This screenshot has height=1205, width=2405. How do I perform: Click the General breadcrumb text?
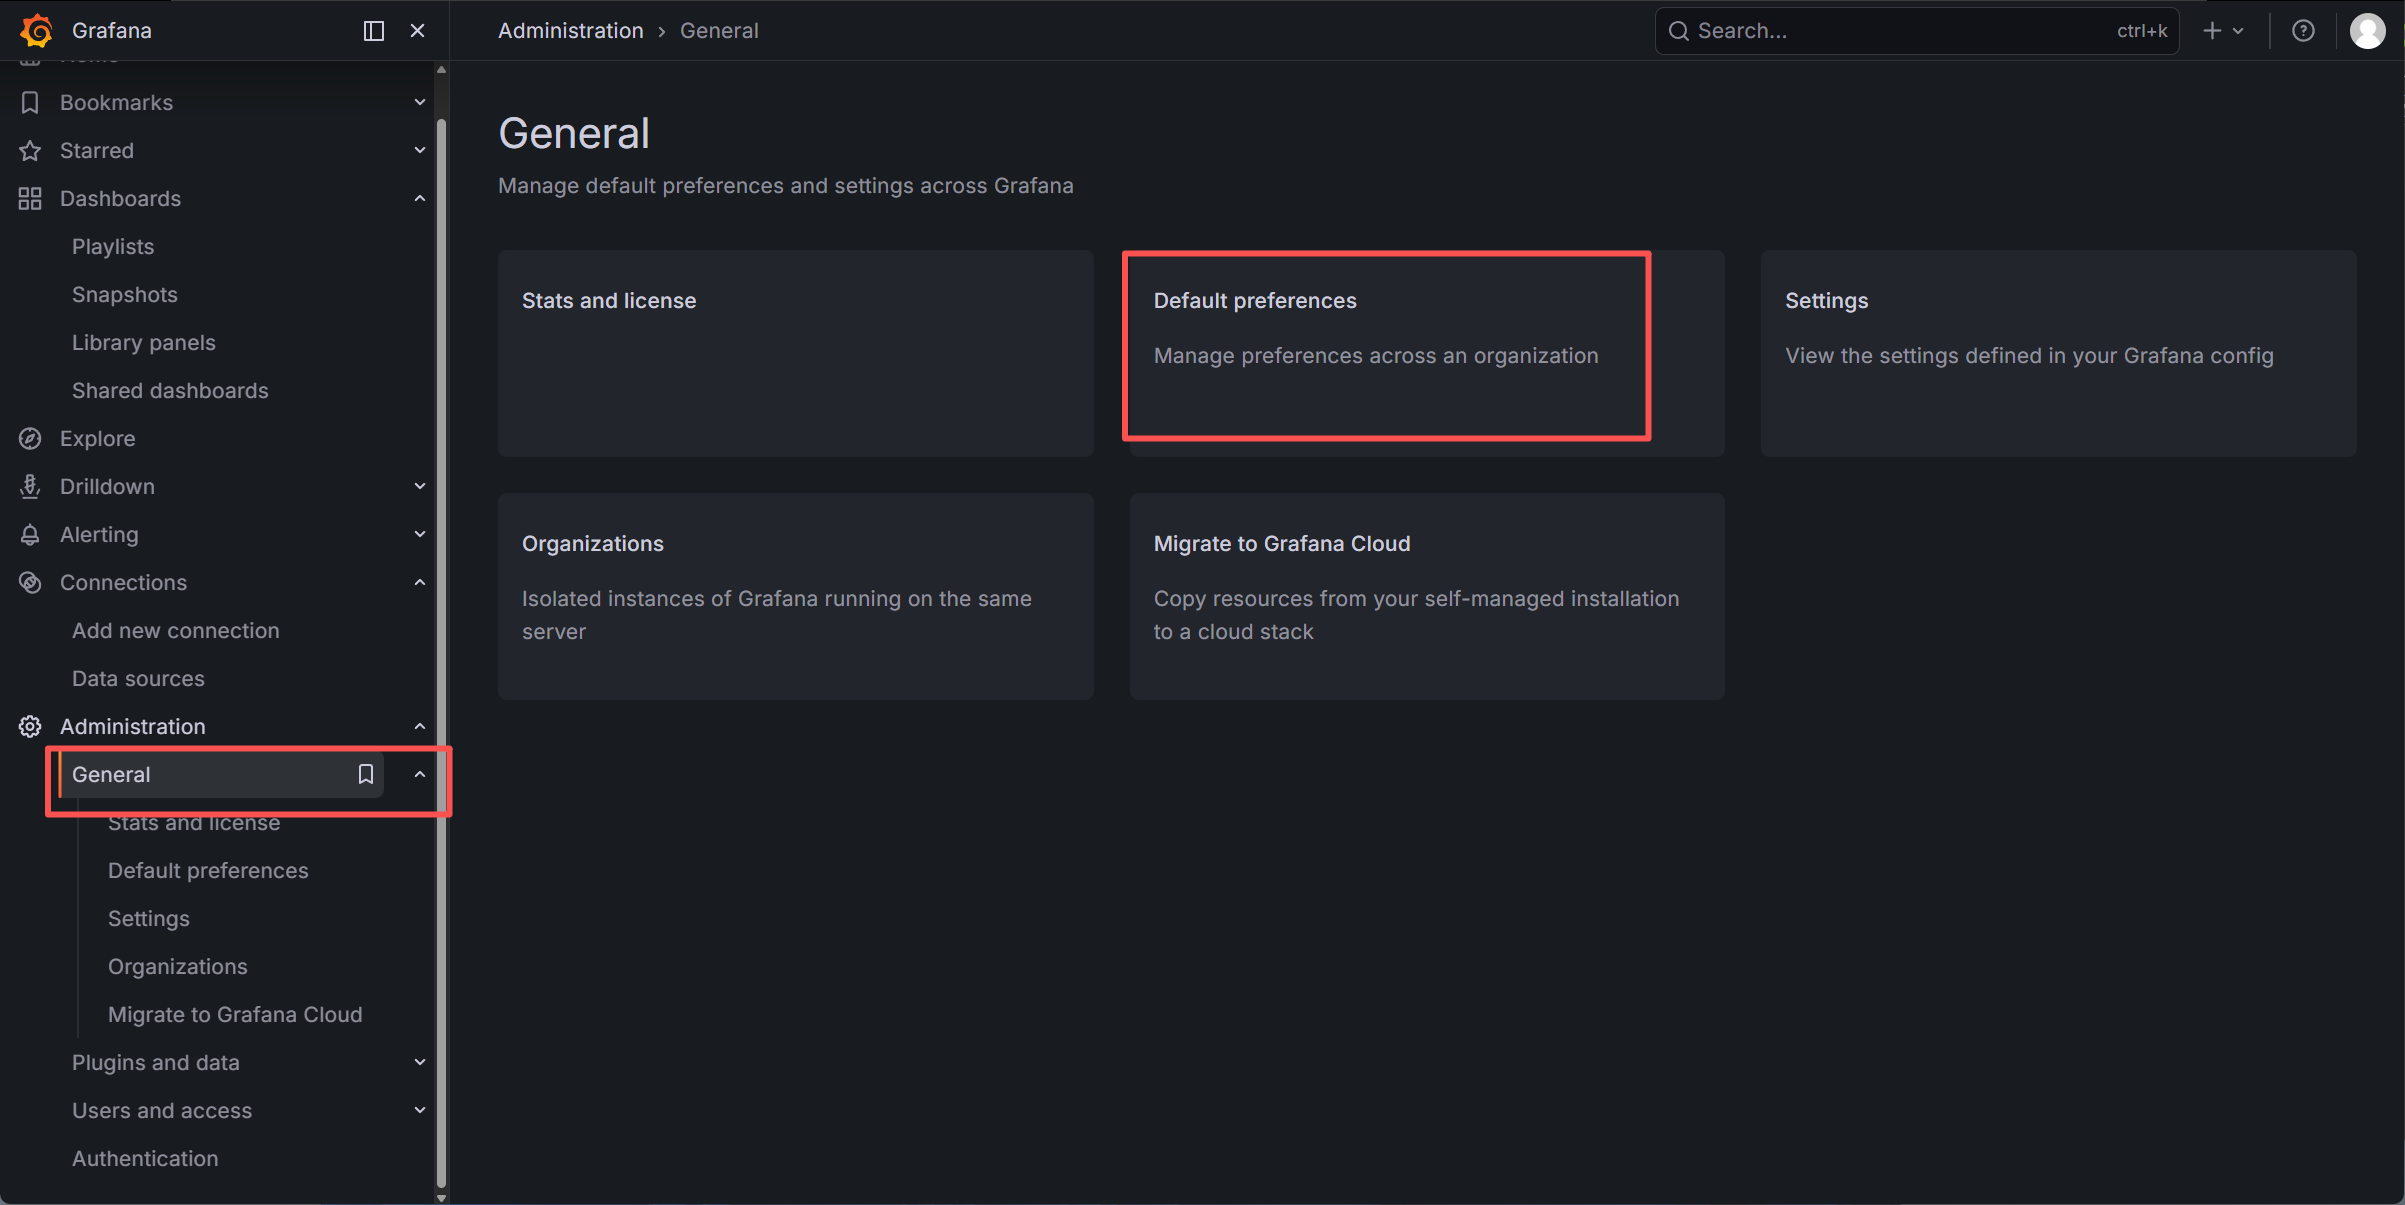pyautogui.click(x=719, y=31)
